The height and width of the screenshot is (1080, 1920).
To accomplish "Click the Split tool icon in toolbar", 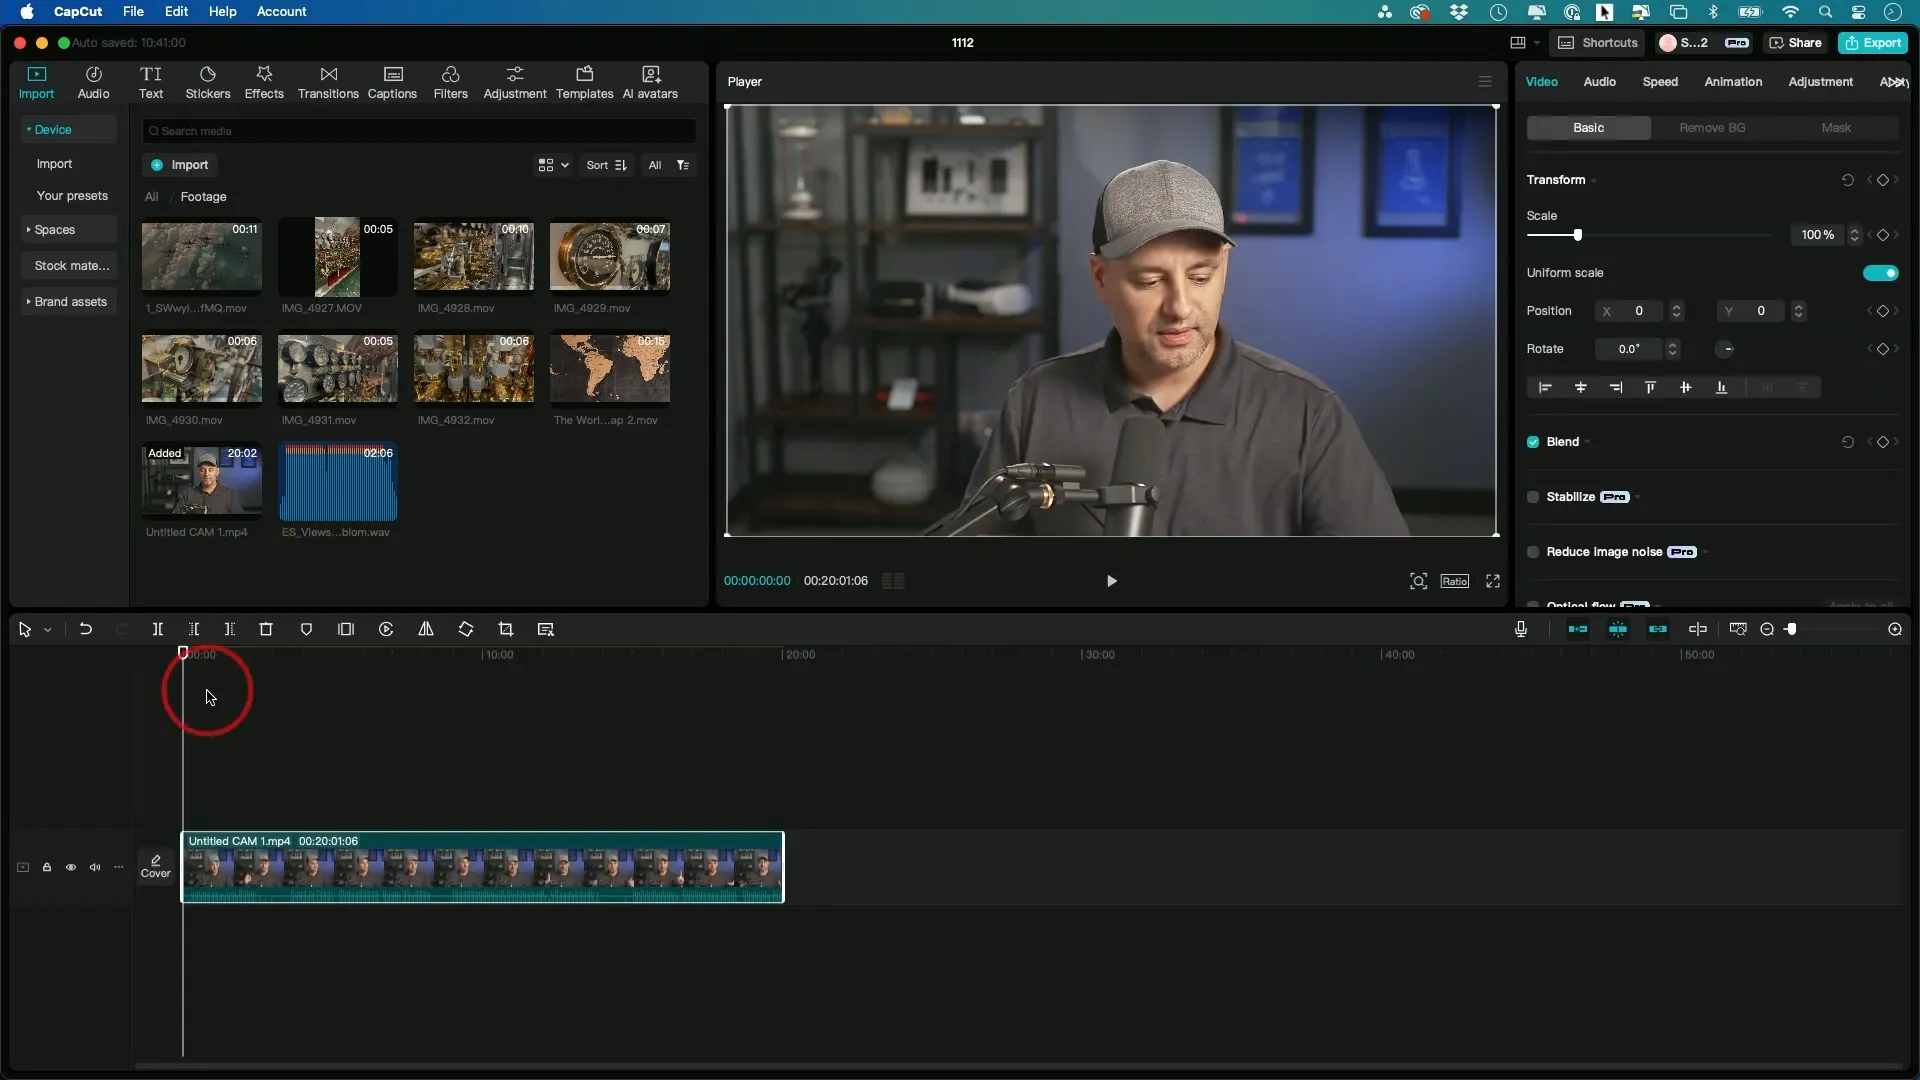I will click(157, 629).
